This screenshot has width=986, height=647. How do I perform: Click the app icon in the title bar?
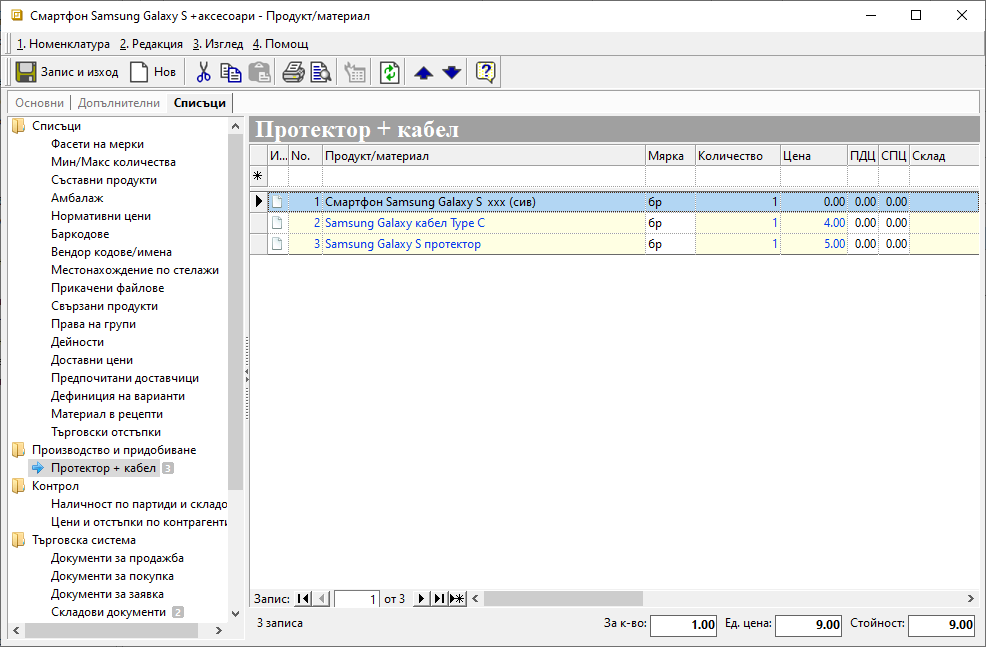click(16, 15)
